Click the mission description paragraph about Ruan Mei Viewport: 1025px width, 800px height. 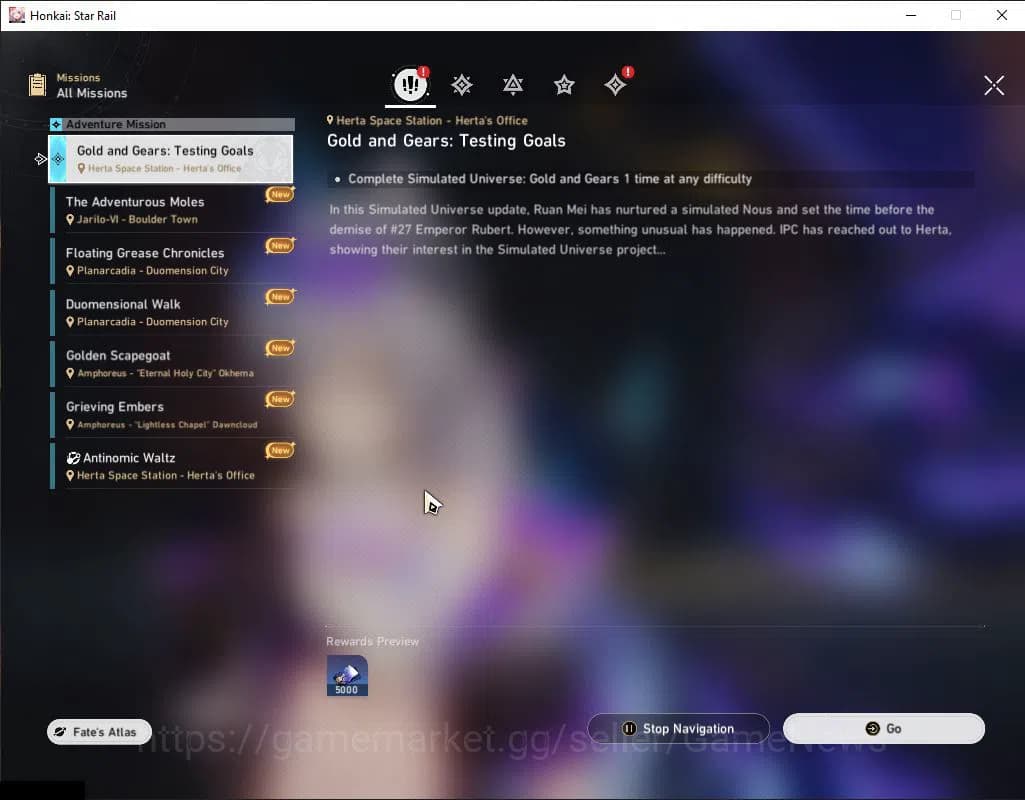coord(641,229)
